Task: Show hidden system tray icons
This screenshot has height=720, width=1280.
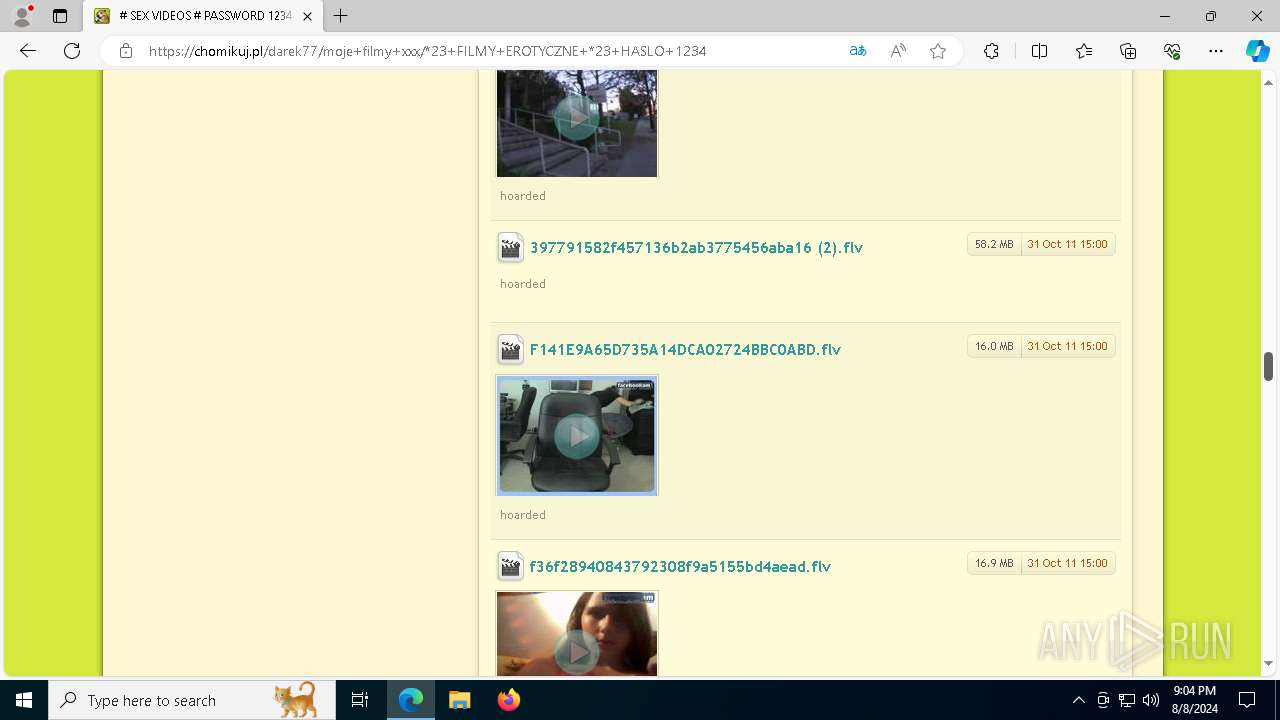Action: (x=1078, y=700)
